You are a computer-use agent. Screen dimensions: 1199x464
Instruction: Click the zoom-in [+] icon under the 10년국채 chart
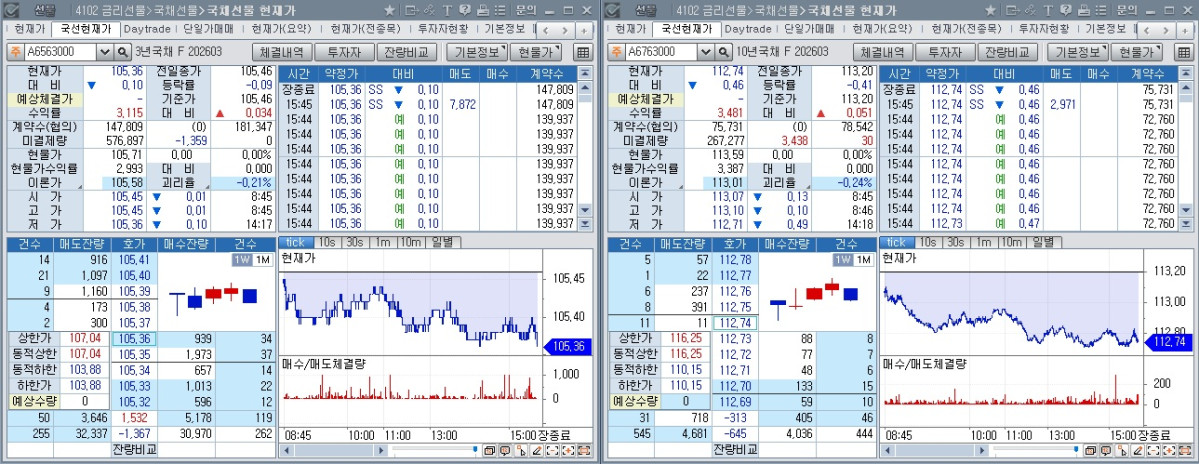tap(1169, 451)
